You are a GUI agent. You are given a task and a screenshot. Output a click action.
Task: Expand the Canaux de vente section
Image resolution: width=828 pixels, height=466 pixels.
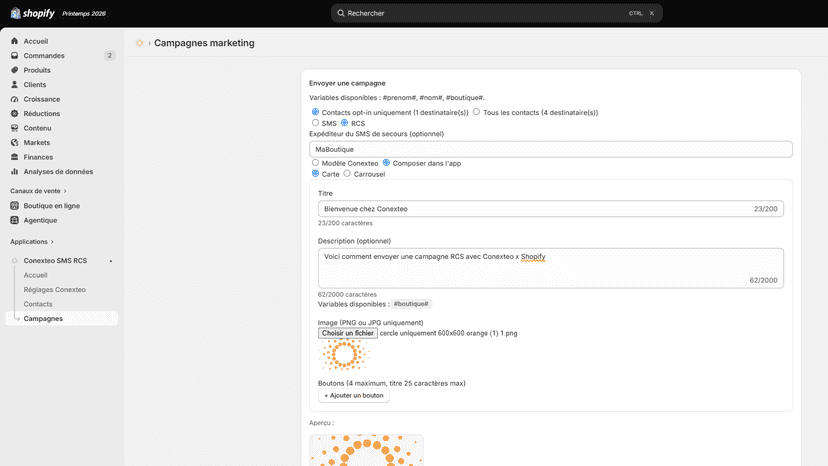pyautogui.click(x=38, y=191)
